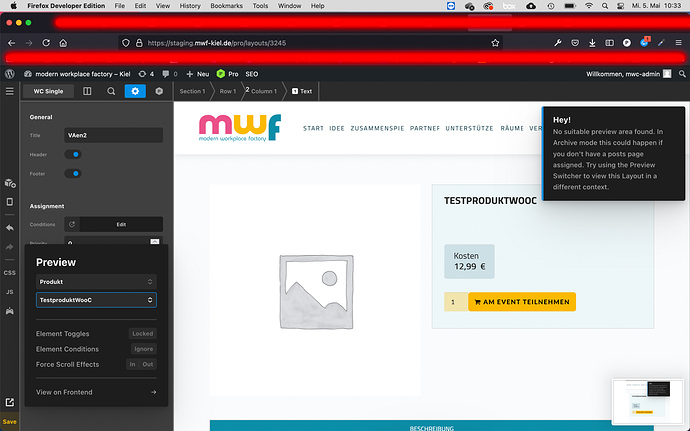Toggle the Header switch
The height and width of the screenshot is (431, 690).
click(x=73, y=154)
